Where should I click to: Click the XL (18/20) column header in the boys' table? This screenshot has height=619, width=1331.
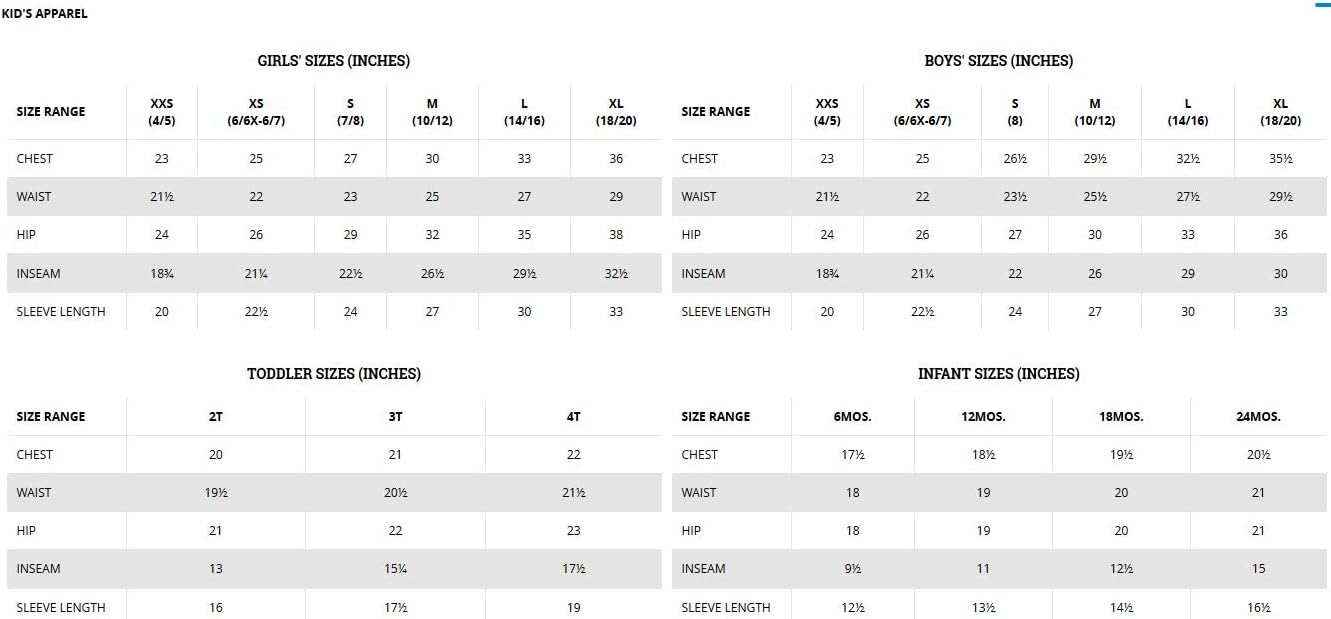pyautogui.click(x=1281, y=112)
